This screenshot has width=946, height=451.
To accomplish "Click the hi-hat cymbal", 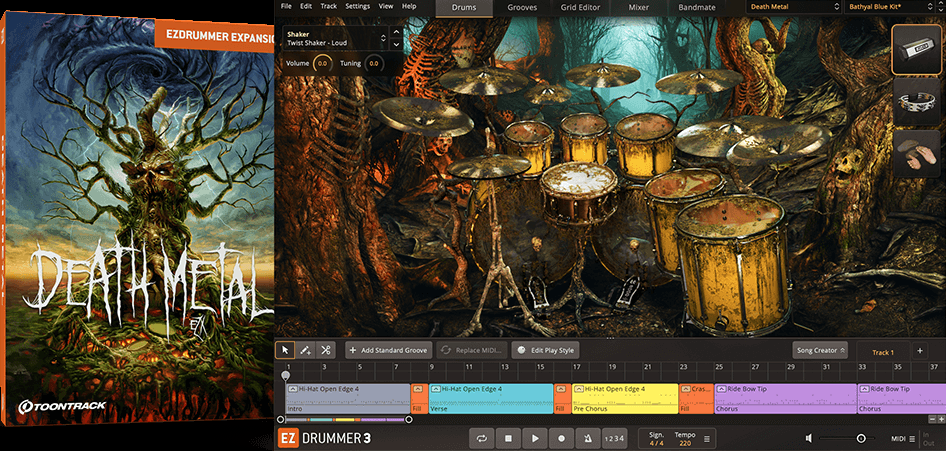I will (x=489, y=166).
